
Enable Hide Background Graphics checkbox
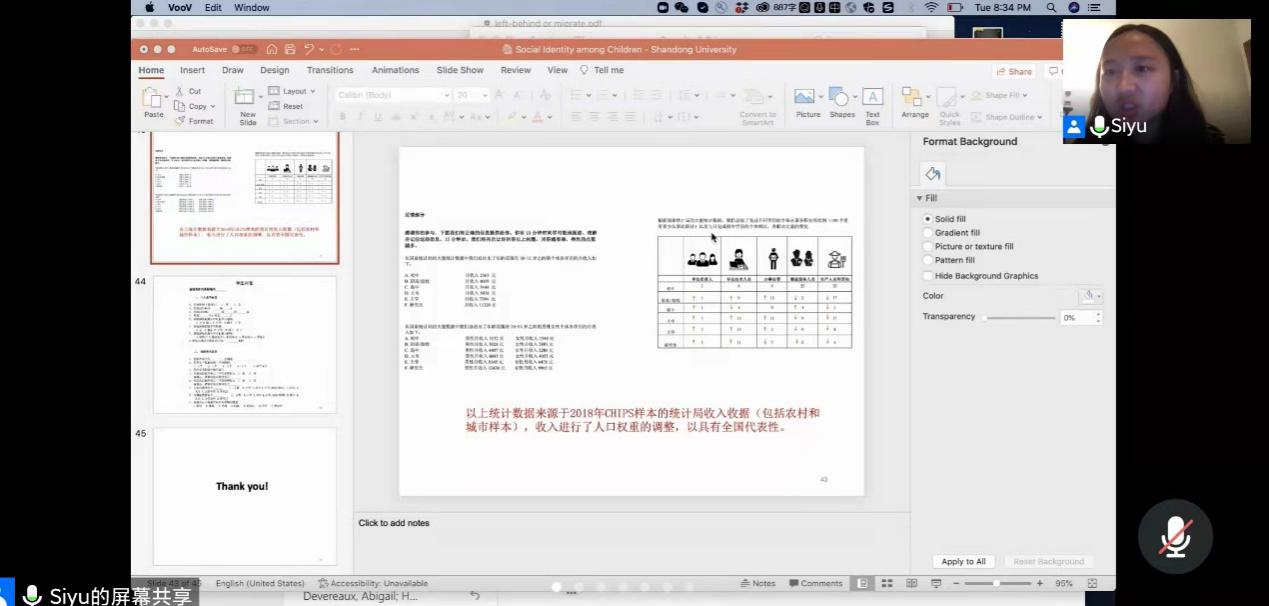[928, 276]
